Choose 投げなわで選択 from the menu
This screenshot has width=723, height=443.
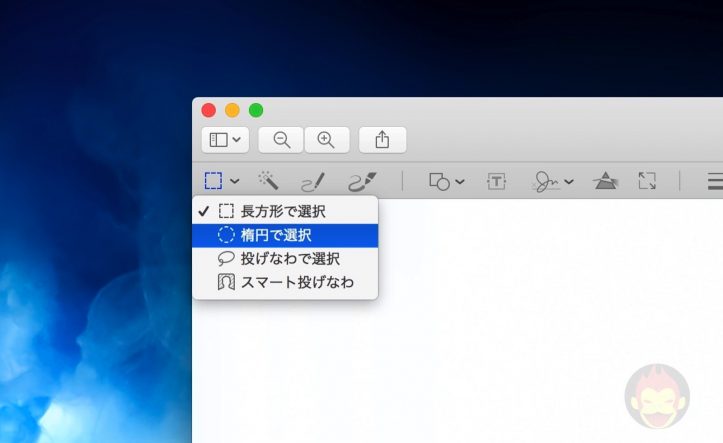[x=285, y=259]
